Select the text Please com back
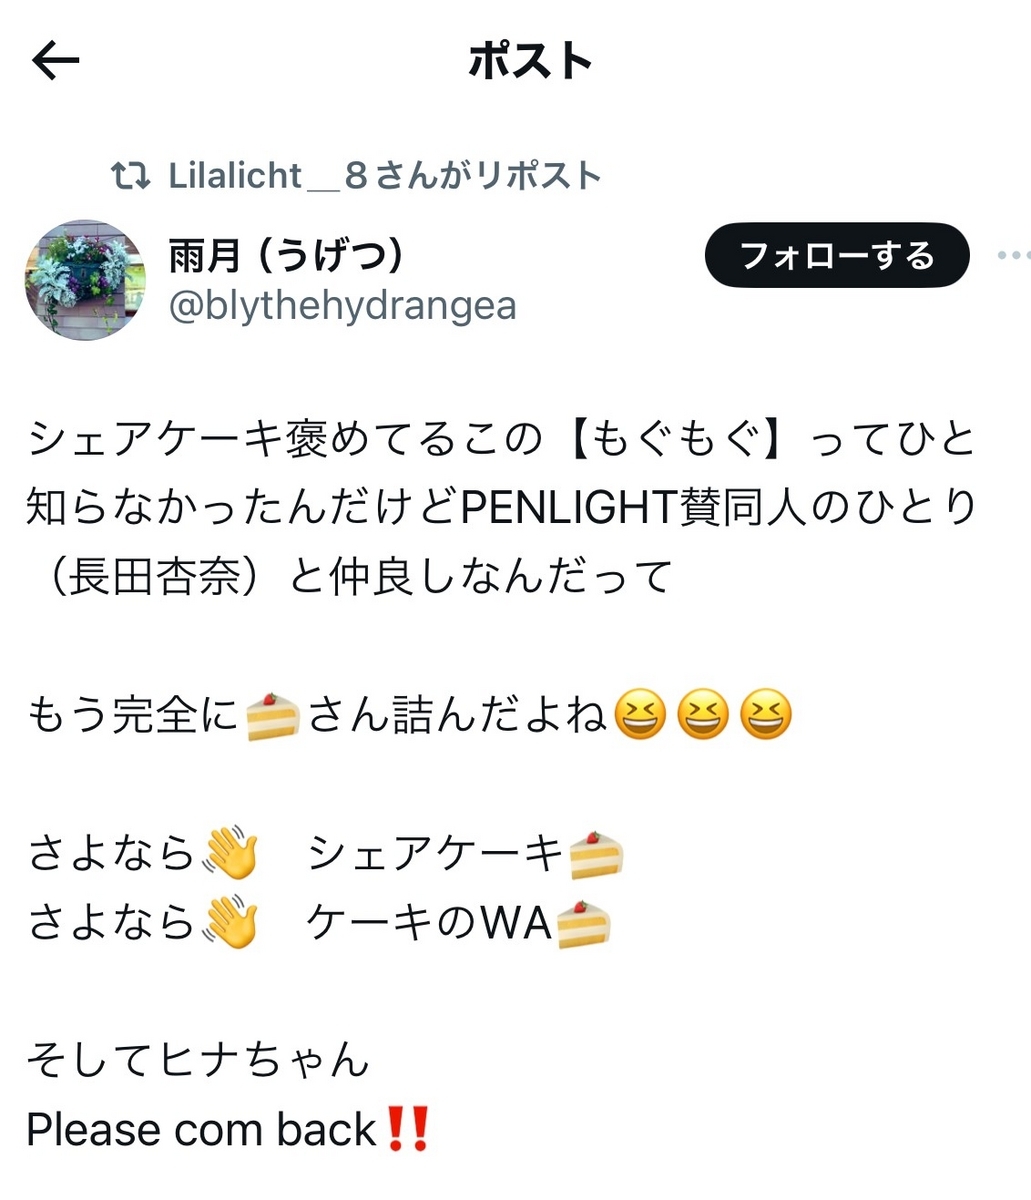This screenshot has width=1031, height=1200. pyautogui.click(x=201, y=1130)
